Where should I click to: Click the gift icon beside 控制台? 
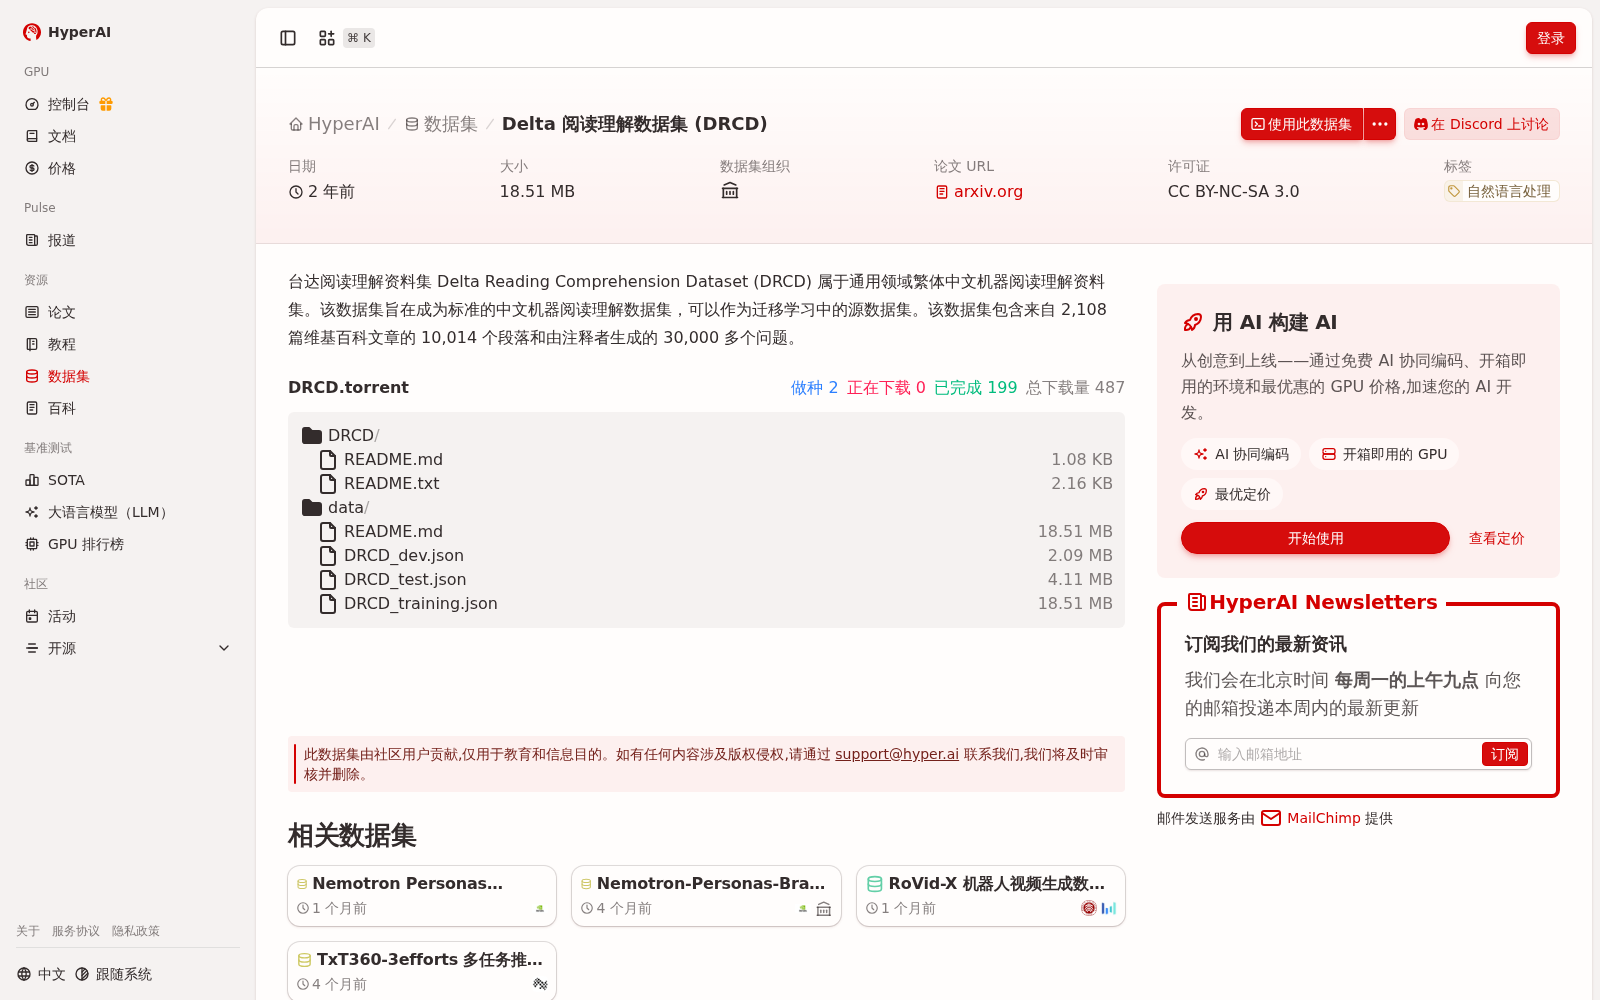pos(106,104)
